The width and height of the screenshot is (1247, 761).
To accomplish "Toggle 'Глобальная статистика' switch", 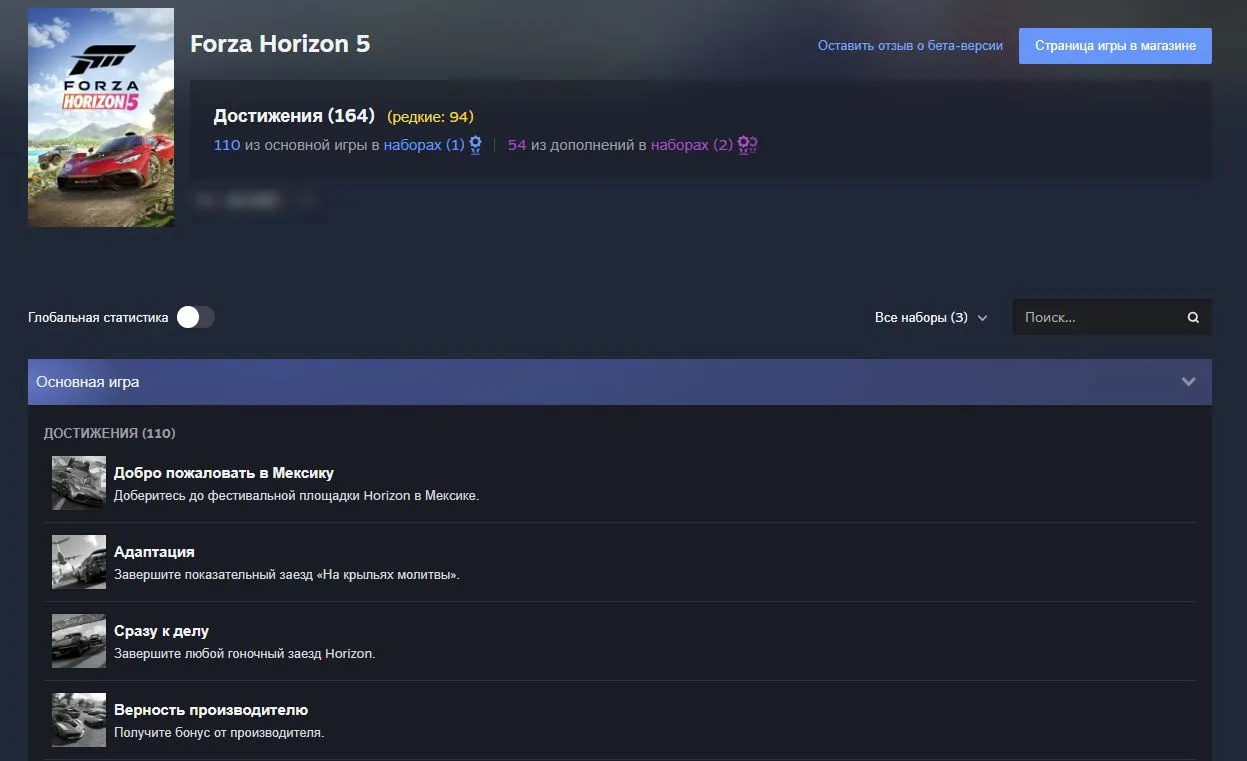I will 196,317.
